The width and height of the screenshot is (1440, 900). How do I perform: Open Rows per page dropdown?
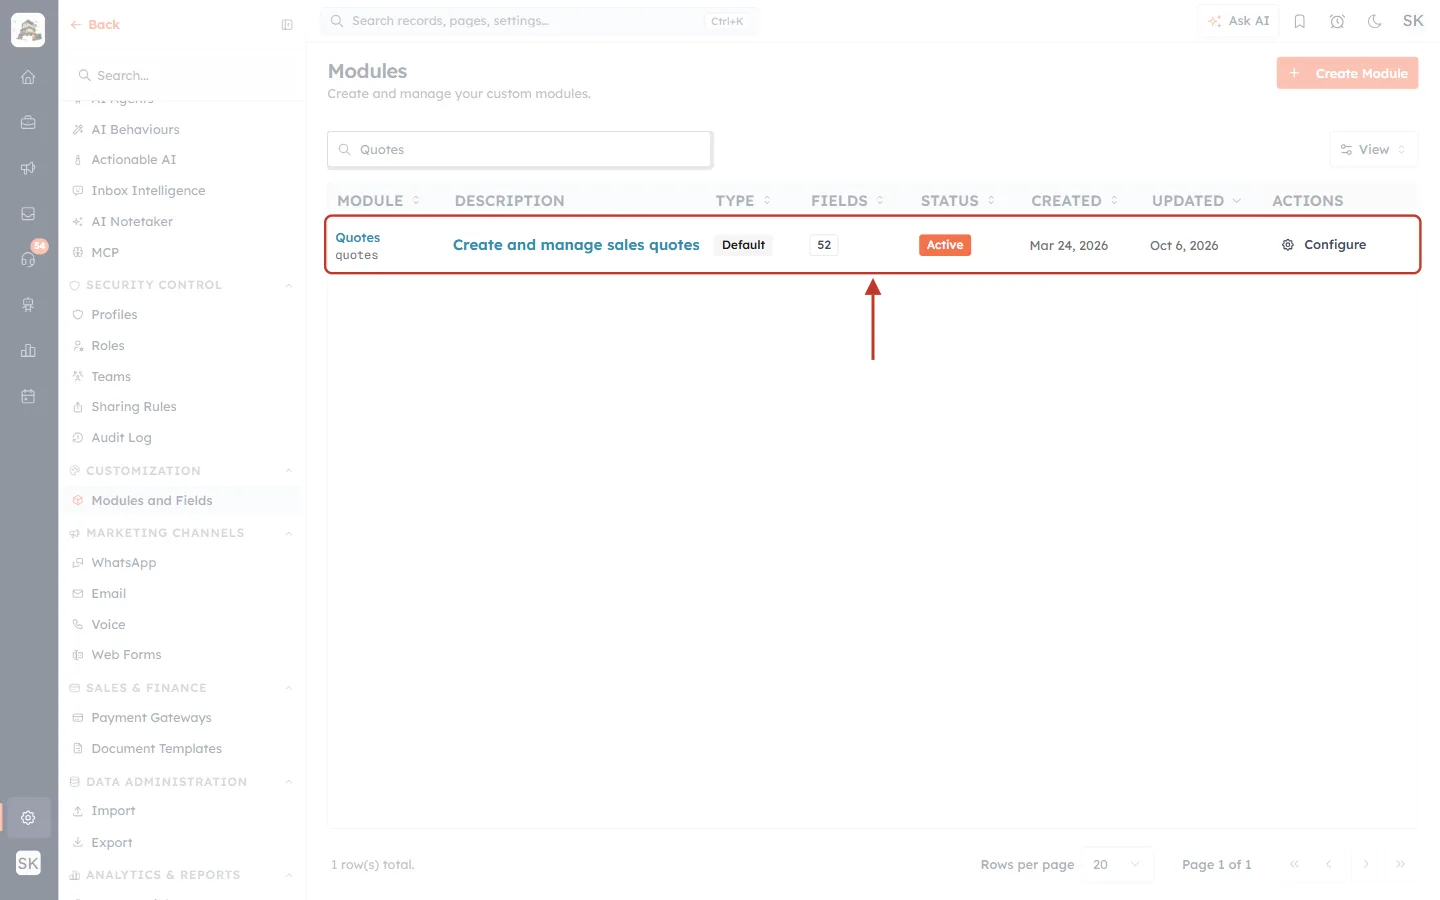(x=1117, y=865)
